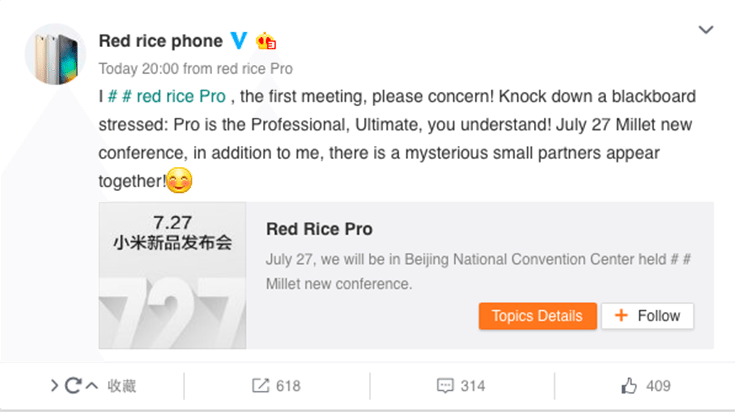Screen dimensions: 735x412
Task: Click the crown membership badge icon
Action: [x=266, y=41]
